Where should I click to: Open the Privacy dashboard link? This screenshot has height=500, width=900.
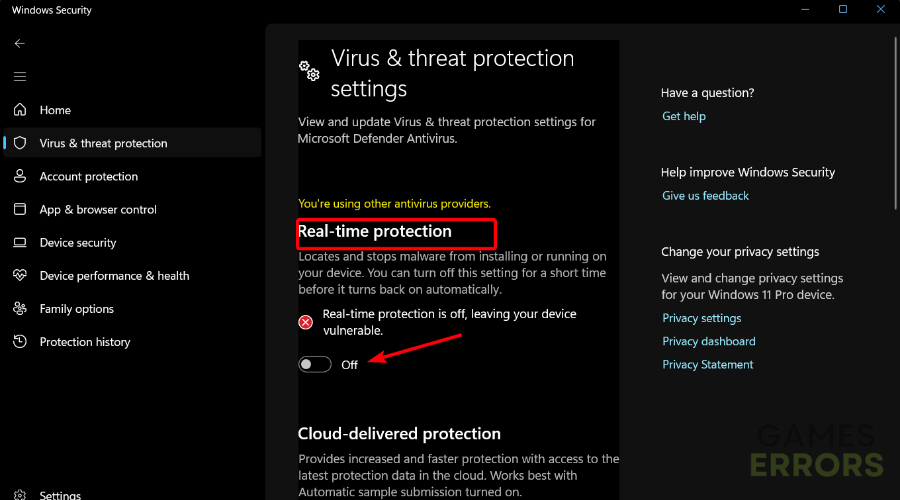tap(709, 341)
